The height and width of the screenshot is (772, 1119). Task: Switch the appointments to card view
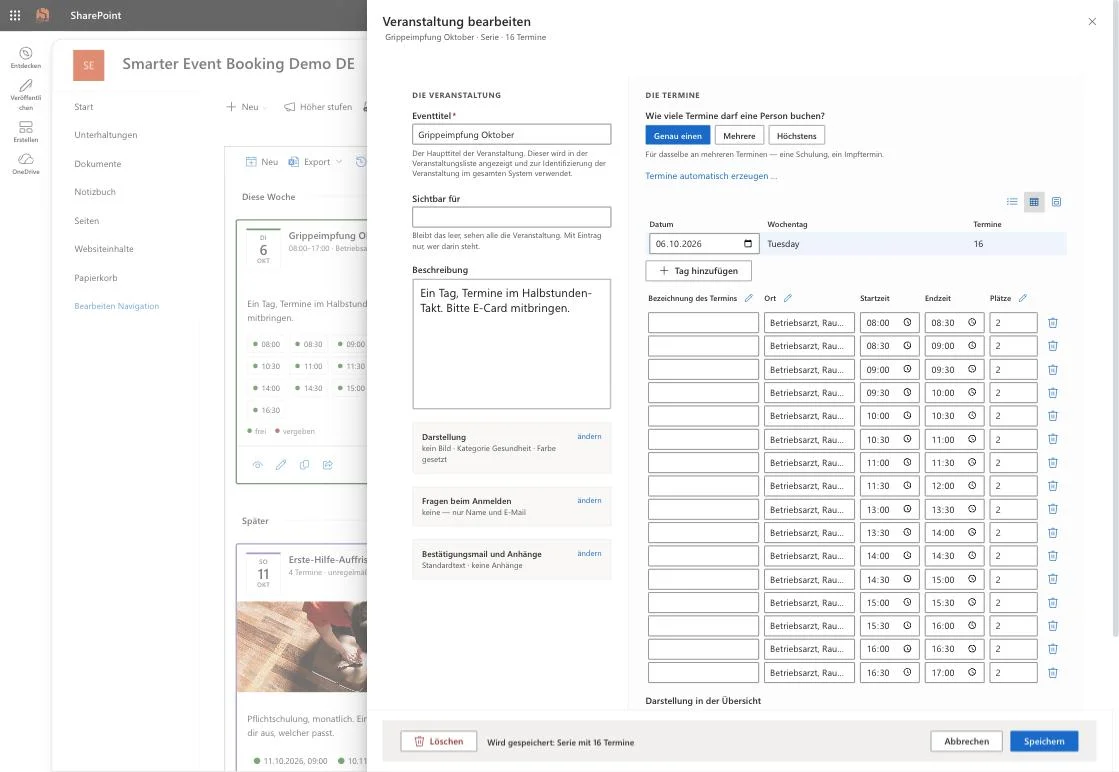(x=1057, y=202)
